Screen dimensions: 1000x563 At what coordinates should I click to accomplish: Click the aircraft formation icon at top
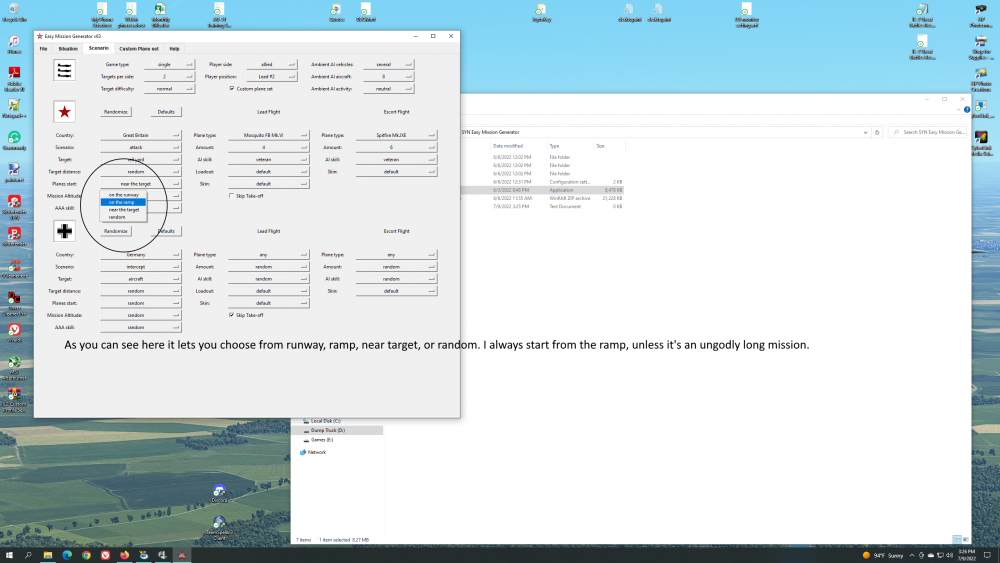click(x=65, y=69)
